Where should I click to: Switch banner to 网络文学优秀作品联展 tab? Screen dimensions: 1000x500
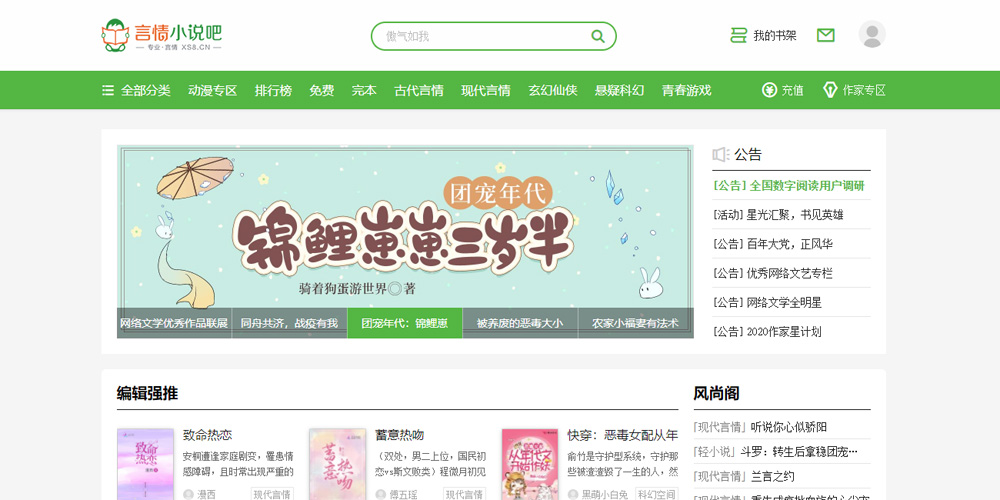coord(174,323)
